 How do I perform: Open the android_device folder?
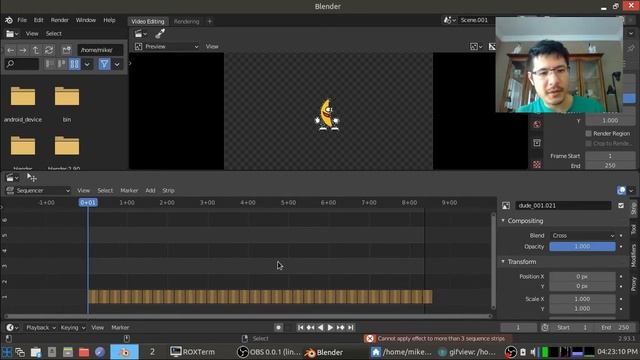[23, 104]
